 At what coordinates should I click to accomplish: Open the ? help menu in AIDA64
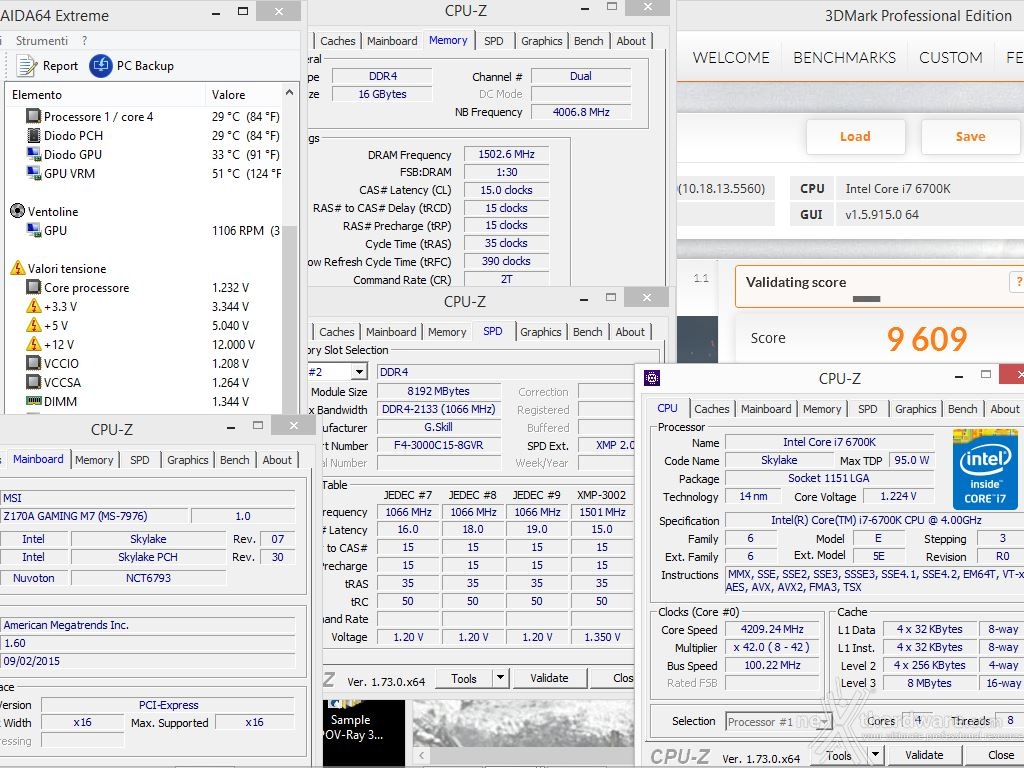84,40
